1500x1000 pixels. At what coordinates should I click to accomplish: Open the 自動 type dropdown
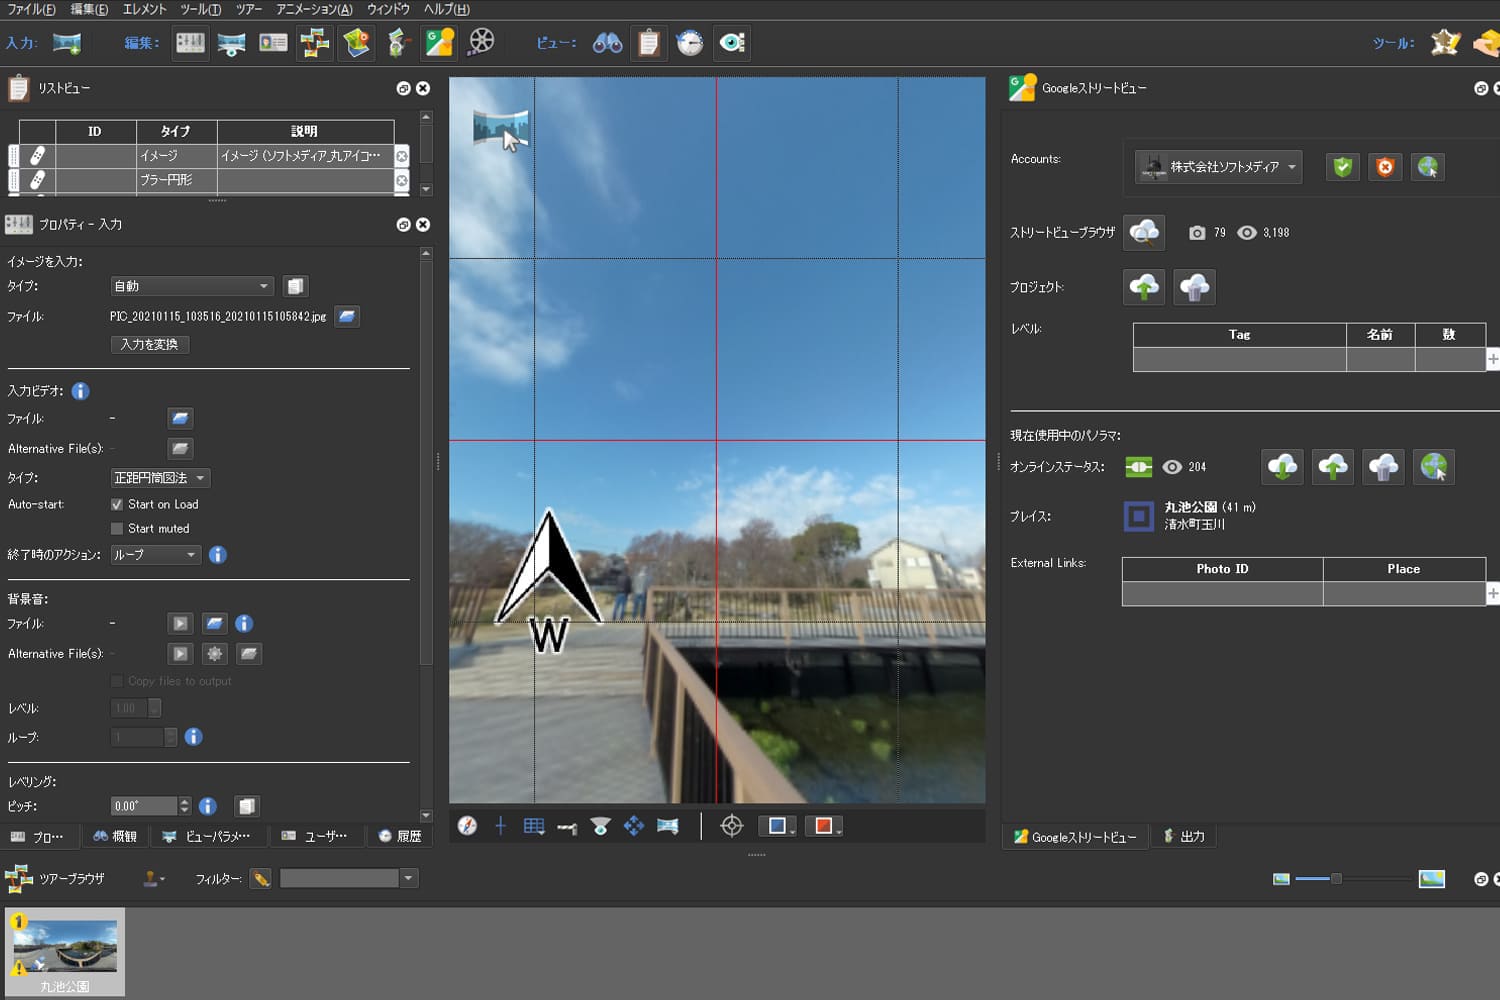pyautogui.click(x=191, y=286)
